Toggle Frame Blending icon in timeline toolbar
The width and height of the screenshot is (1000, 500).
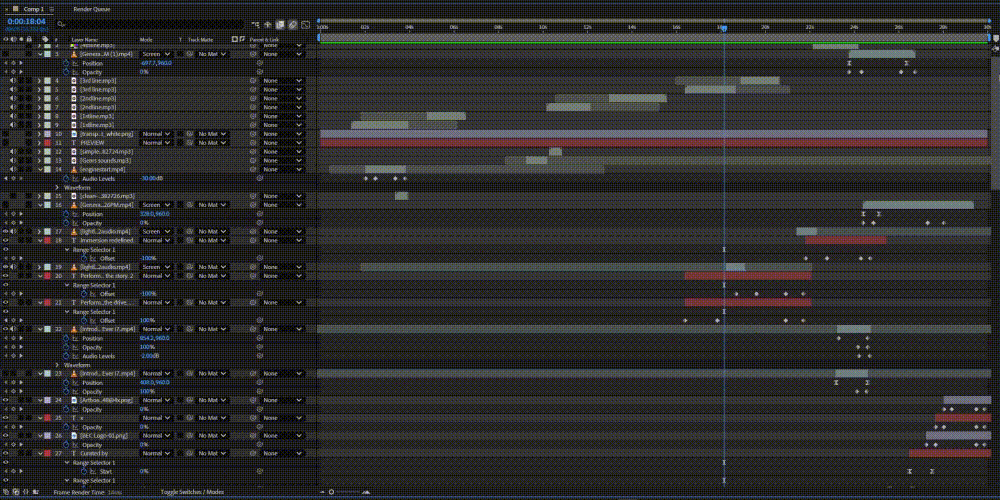pos(280,24)
